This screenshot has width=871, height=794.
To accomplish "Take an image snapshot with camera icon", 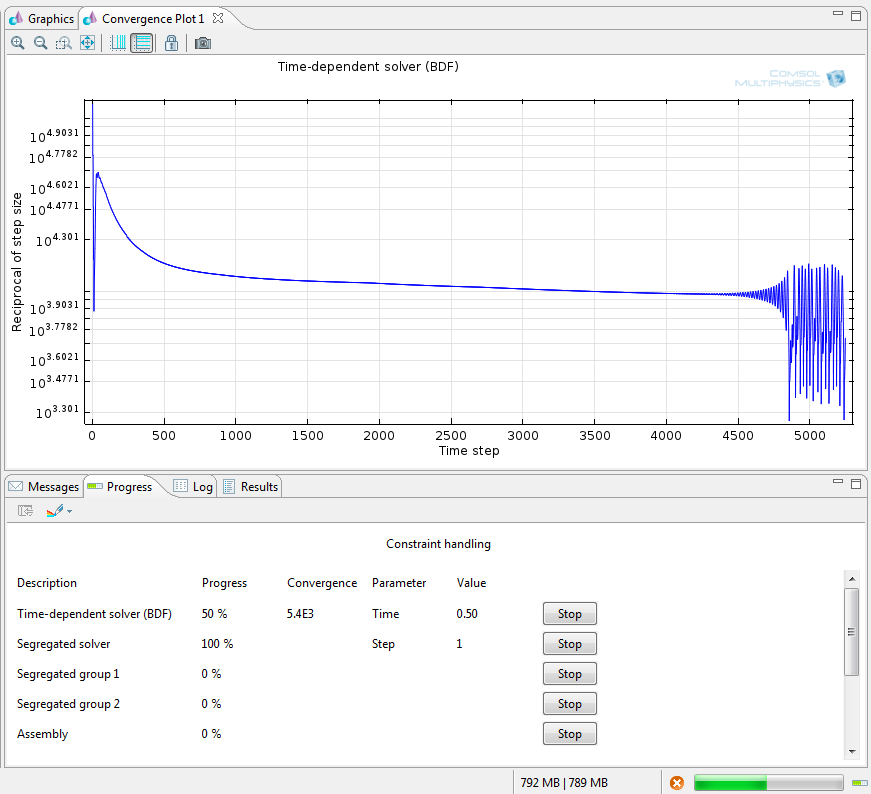I will (203, 43).
